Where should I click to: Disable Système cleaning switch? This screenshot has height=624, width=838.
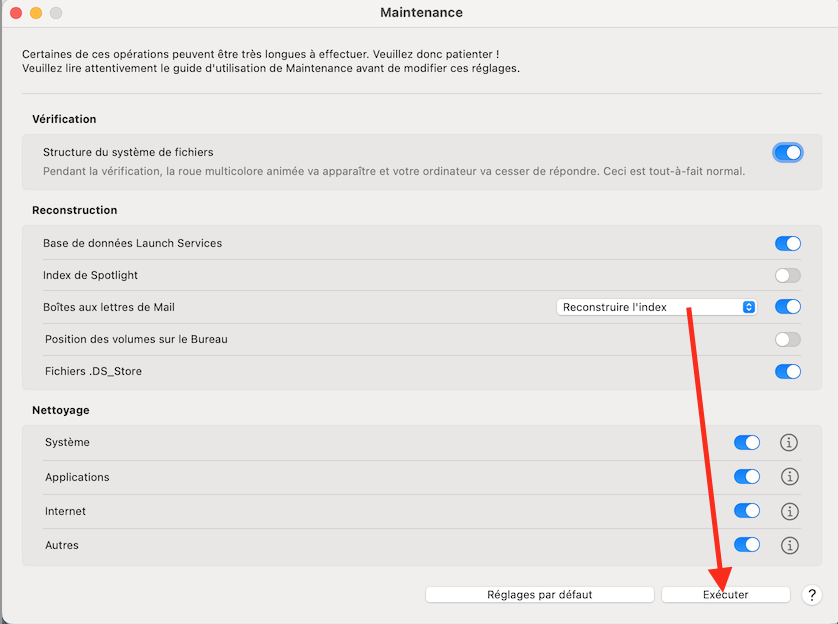point(747,442)
